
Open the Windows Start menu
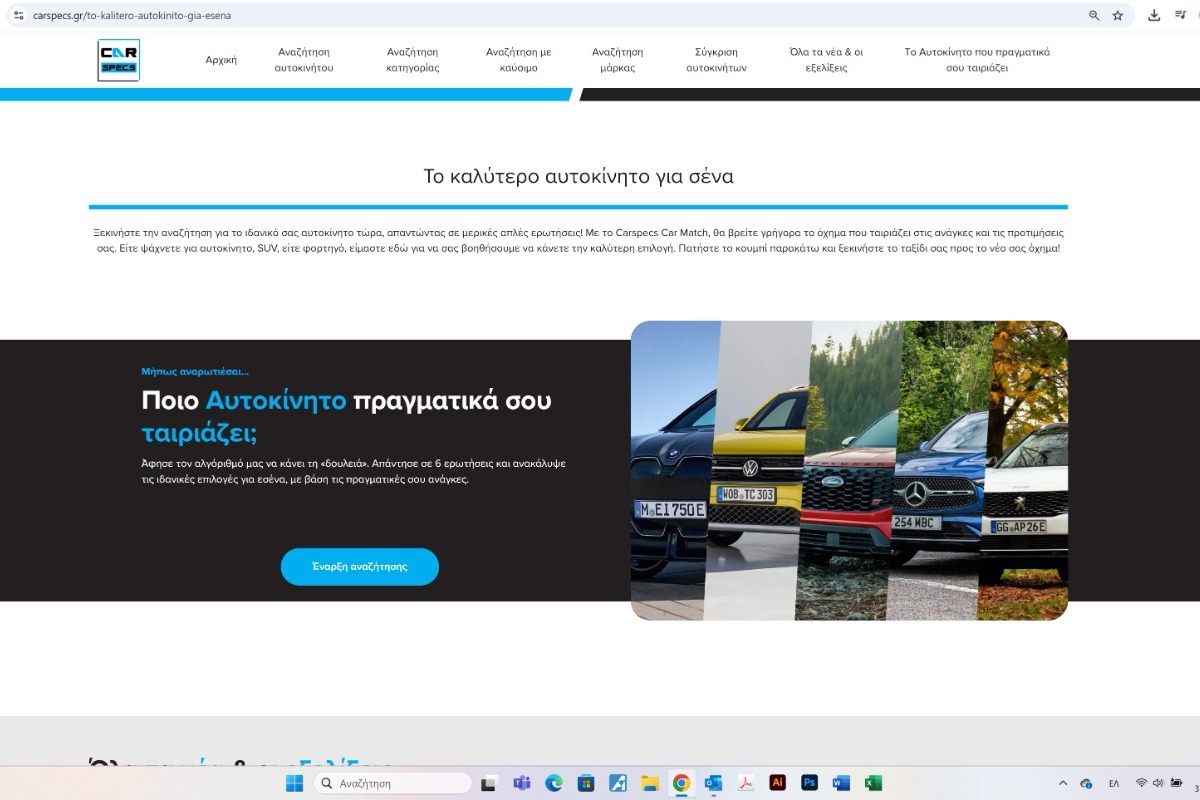click(x=295, y=783)
